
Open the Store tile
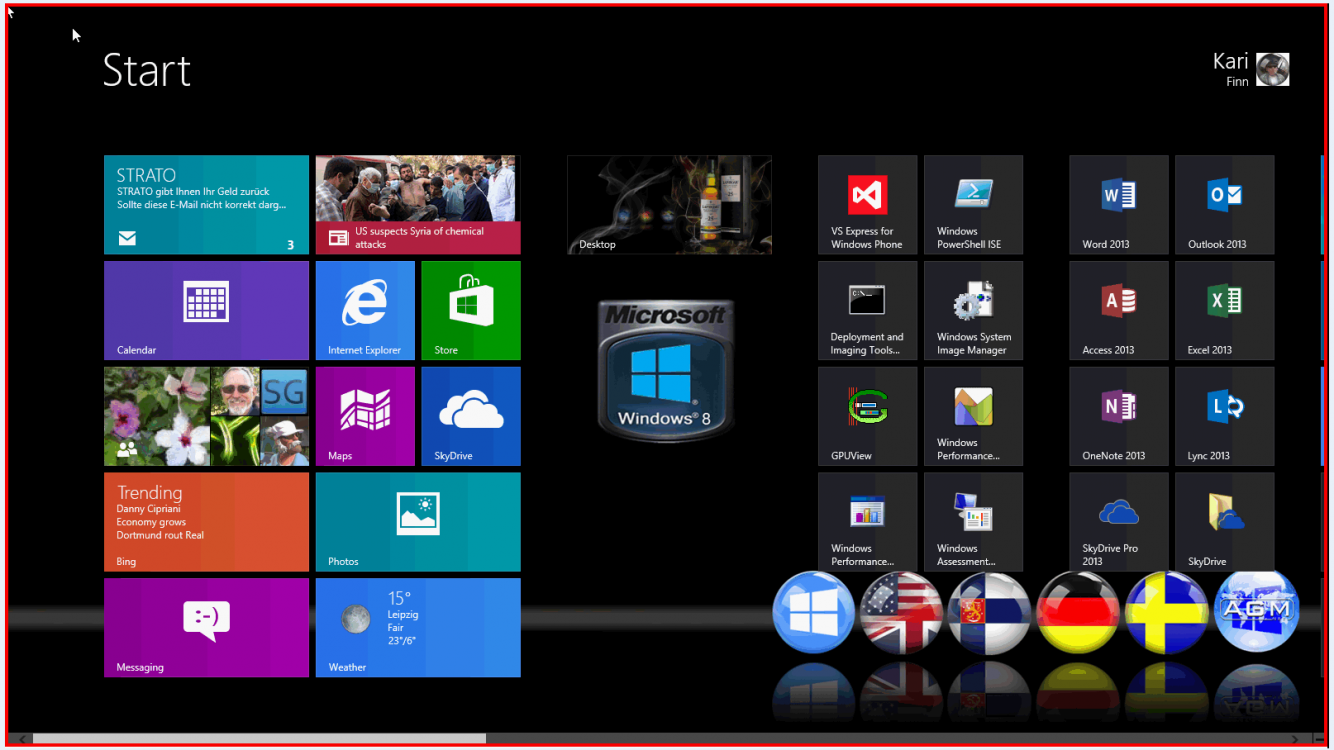(471, 310)
